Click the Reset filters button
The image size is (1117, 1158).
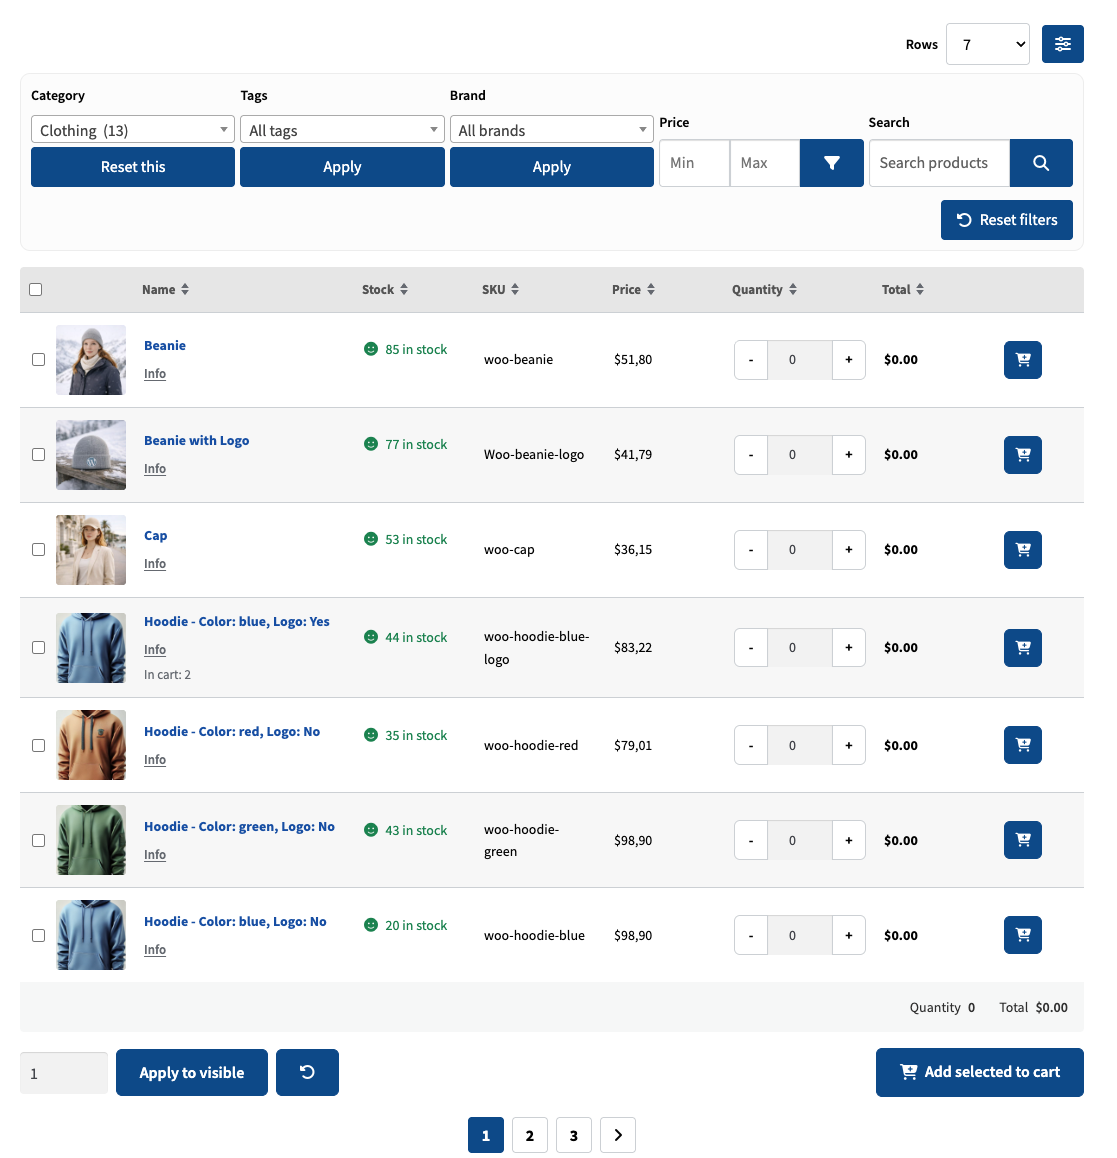click(x=1007, y=220)
